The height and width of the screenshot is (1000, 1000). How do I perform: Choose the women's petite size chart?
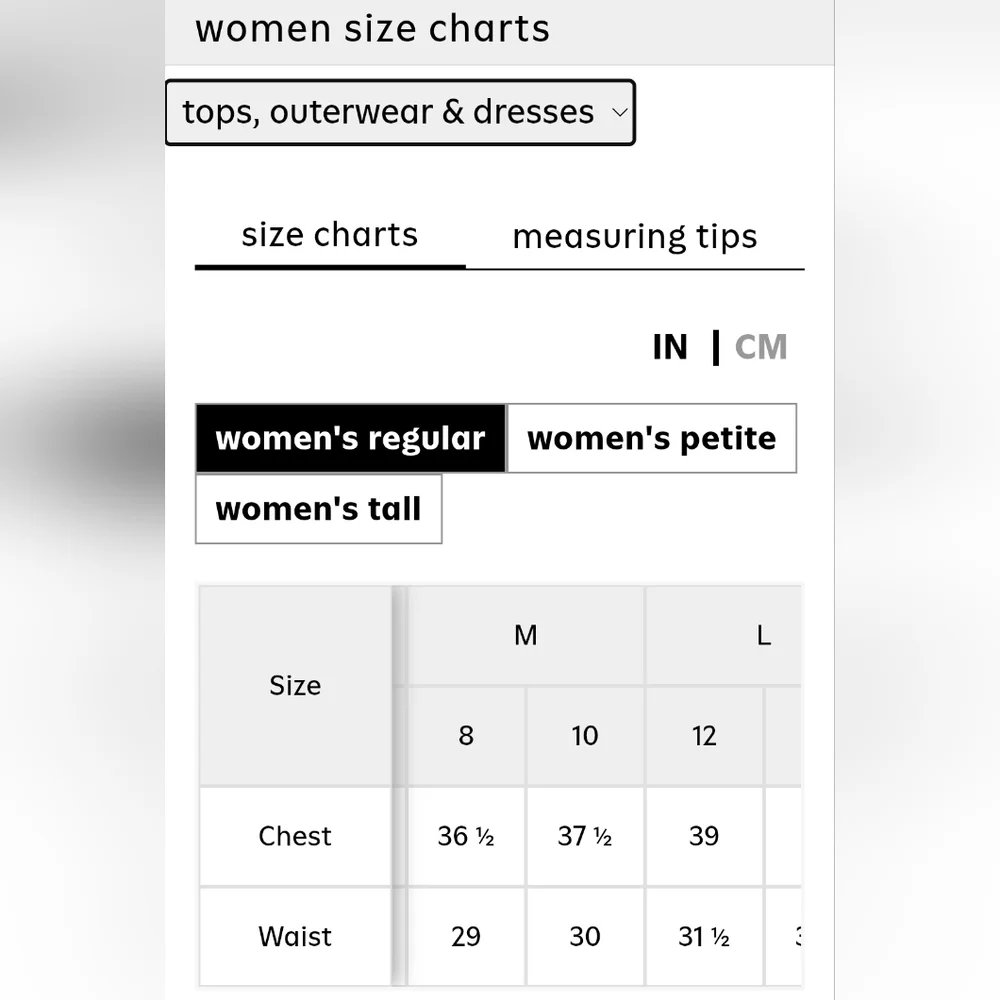(x=651, y=438)
